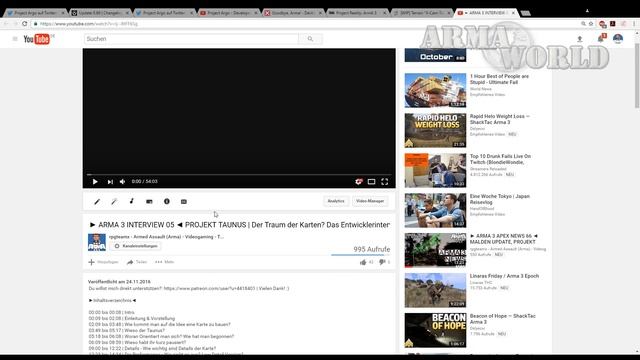
Task: Open the YouTube hamburger guide menu
Action: coord(15,39)
